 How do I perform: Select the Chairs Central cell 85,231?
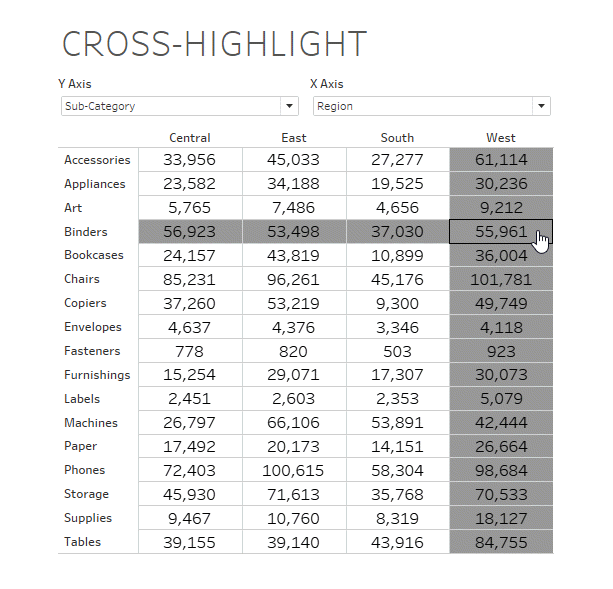(190, 280)
